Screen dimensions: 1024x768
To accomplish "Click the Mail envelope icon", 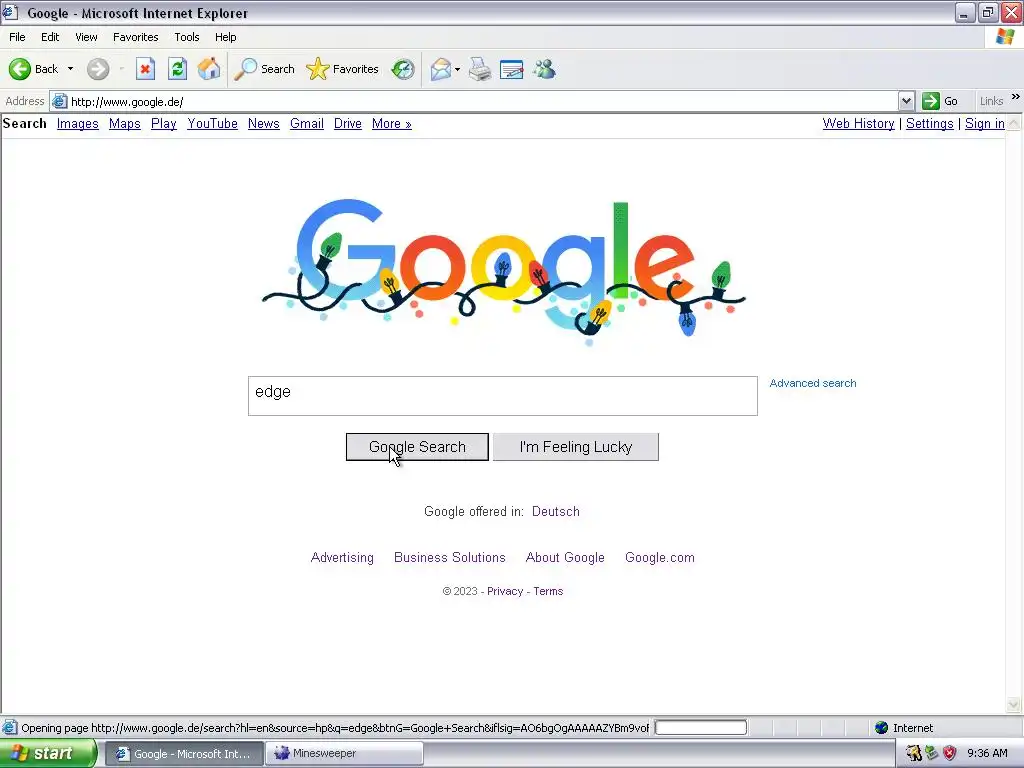I will 441,69.
